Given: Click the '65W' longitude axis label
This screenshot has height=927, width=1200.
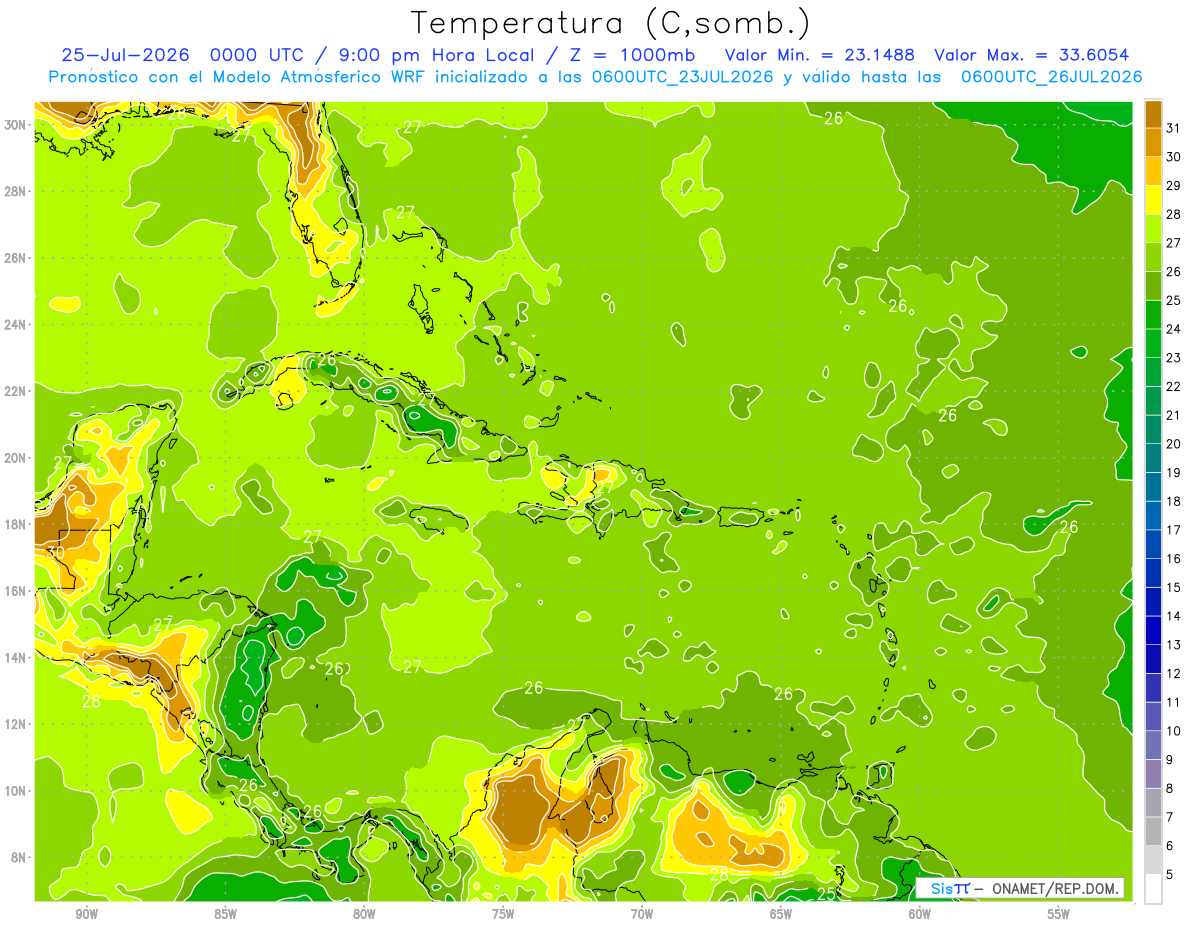Looking at the screenshot, I should [781, 914].
